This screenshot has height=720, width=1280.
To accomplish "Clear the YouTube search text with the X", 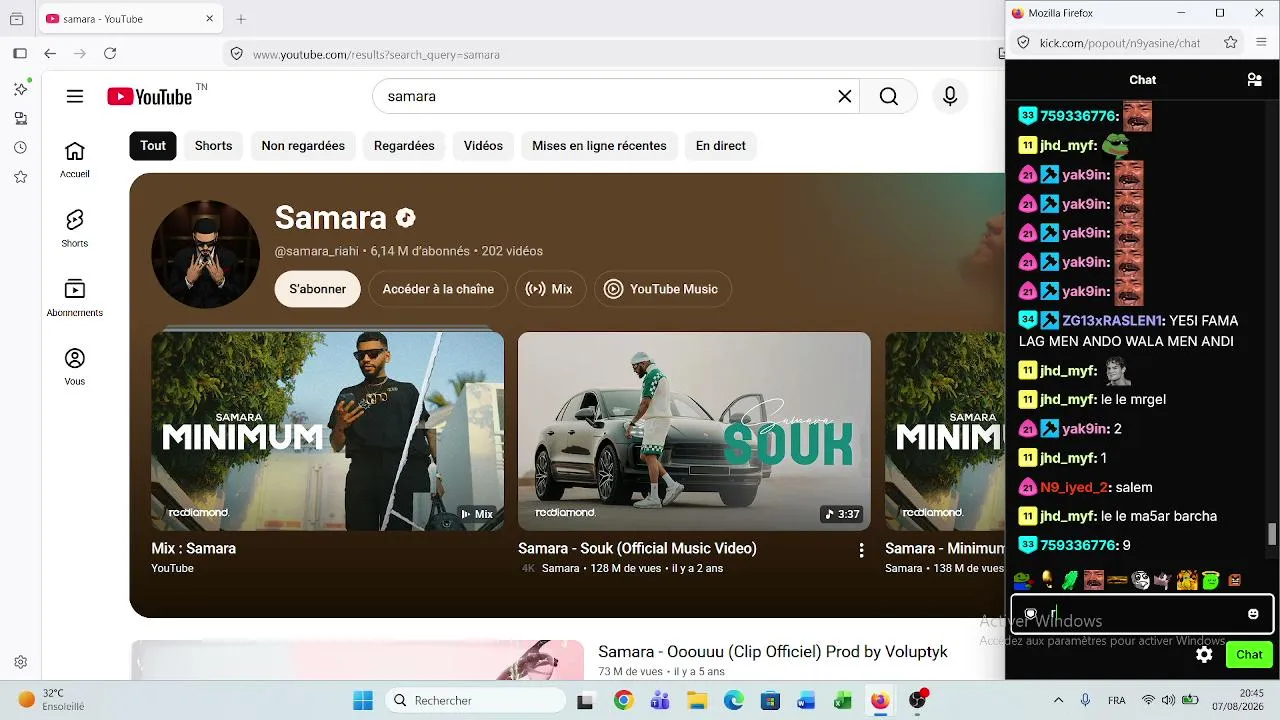I will [845, 96].
